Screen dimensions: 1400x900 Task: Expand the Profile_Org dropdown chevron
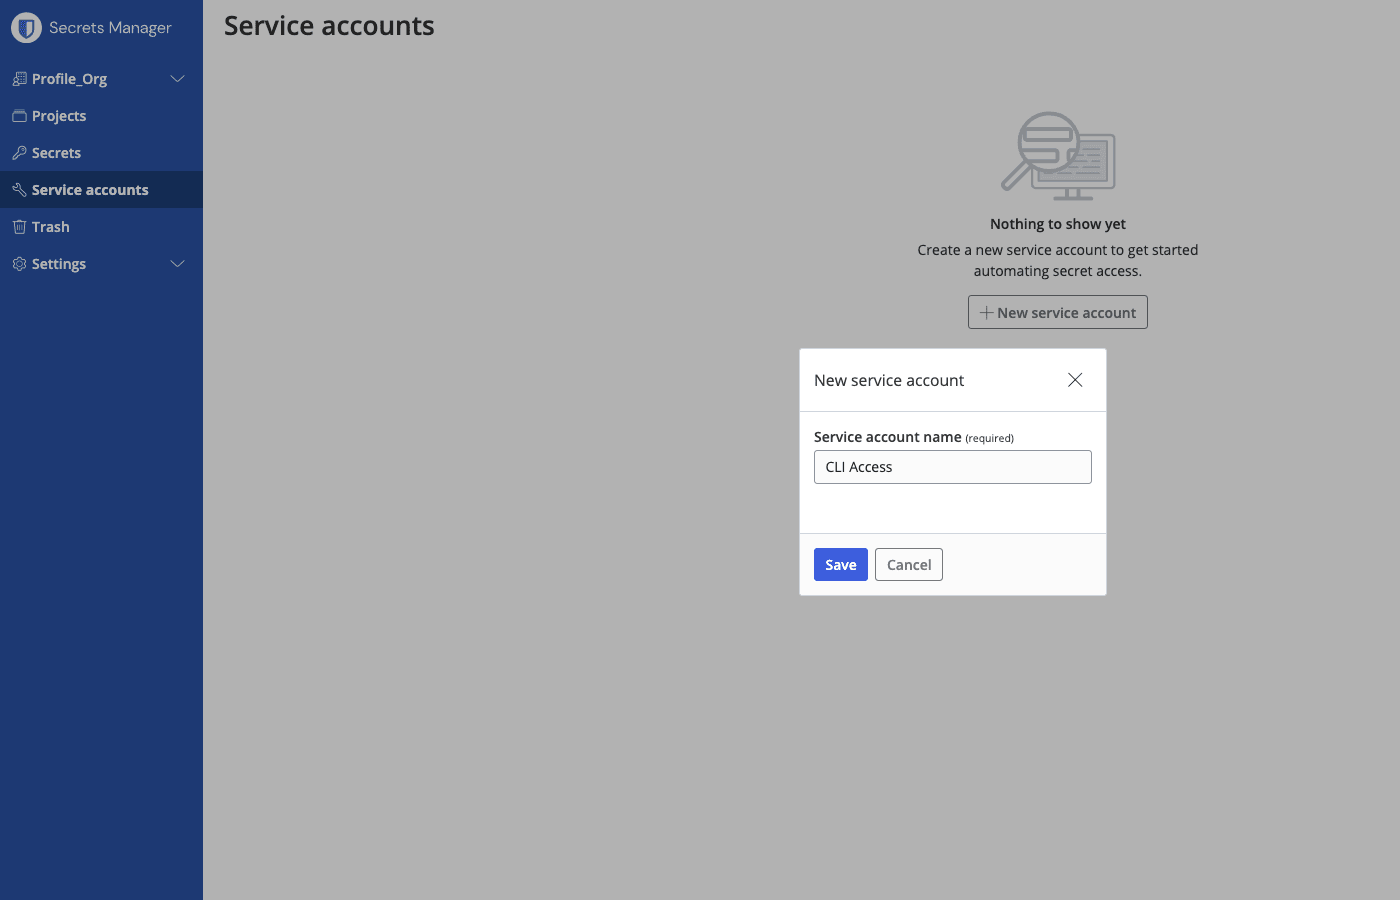tap(177, 78)
